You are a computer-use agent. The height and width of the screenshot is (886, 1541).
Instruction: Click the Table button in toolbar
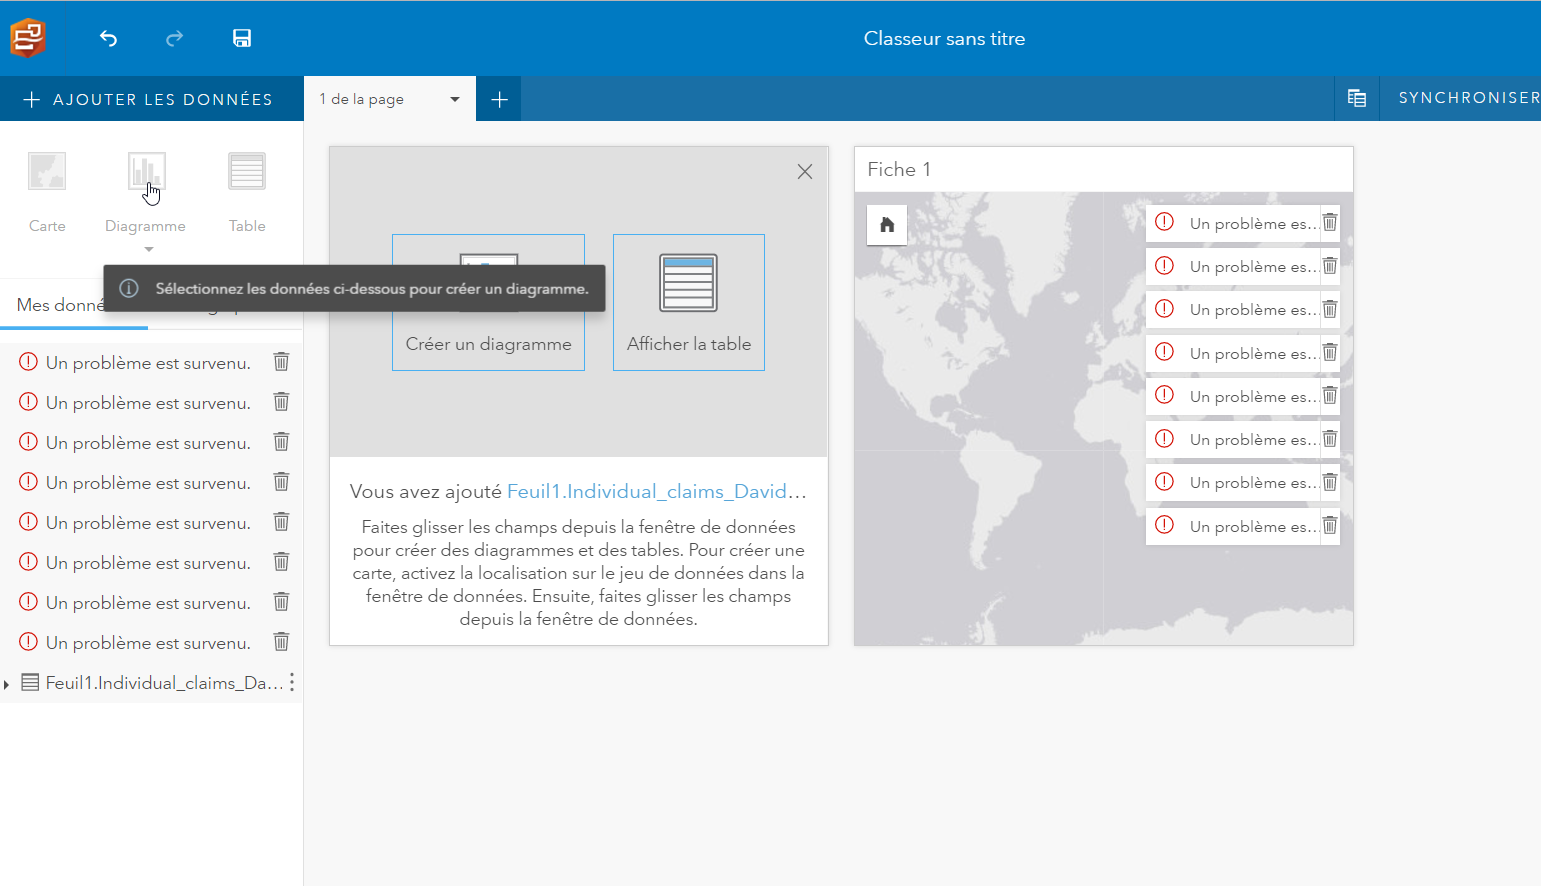247,193
